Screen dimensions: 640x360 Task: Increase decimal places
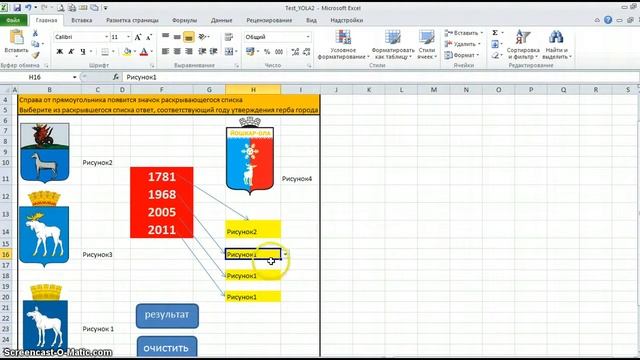[295, 52]
